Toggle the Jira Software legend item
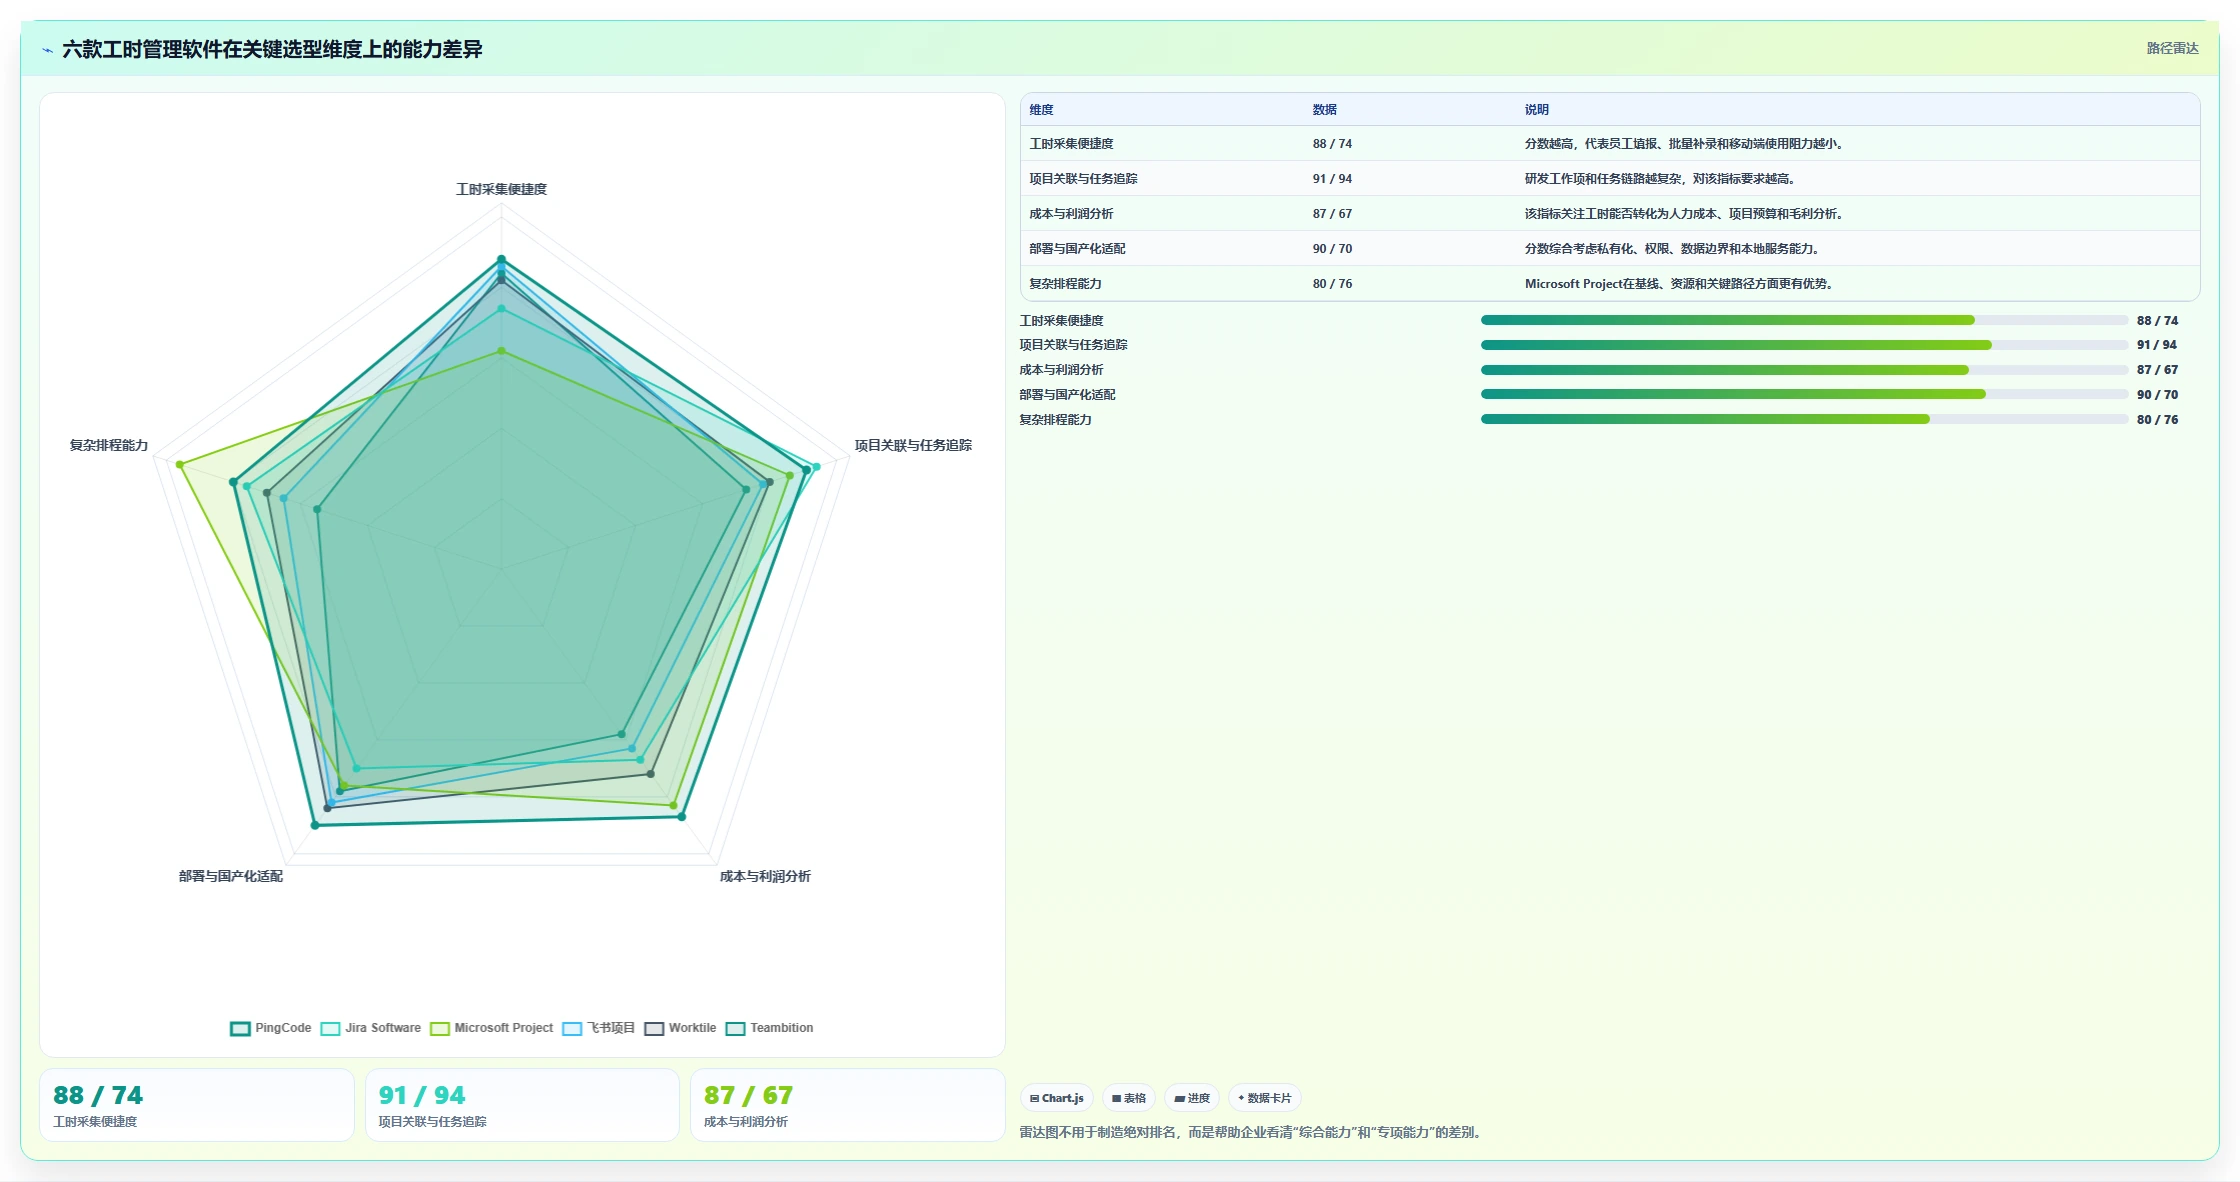This screenshot has width=2240, height=1182. (x=371, y=1028)
